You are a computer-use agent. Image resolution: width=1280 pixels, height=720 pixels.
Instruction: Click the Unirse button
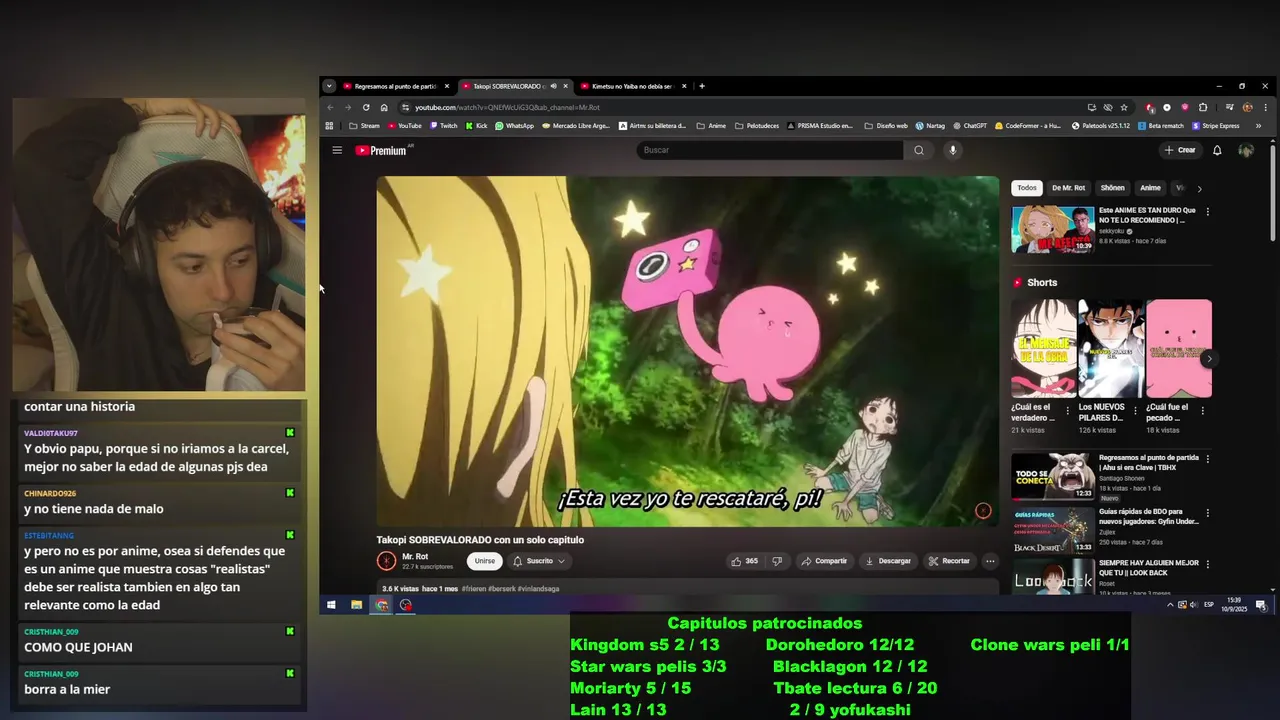click(x=484, y=561)
